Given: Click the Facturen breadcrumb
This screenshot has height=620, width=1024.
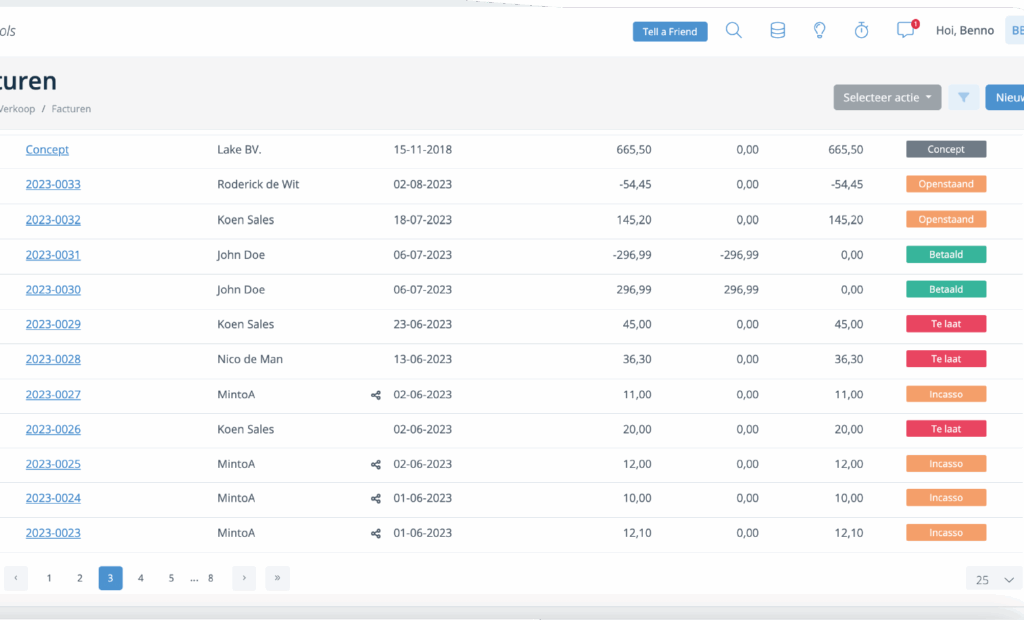Looking at the screenshot, I should click(71, 109).
